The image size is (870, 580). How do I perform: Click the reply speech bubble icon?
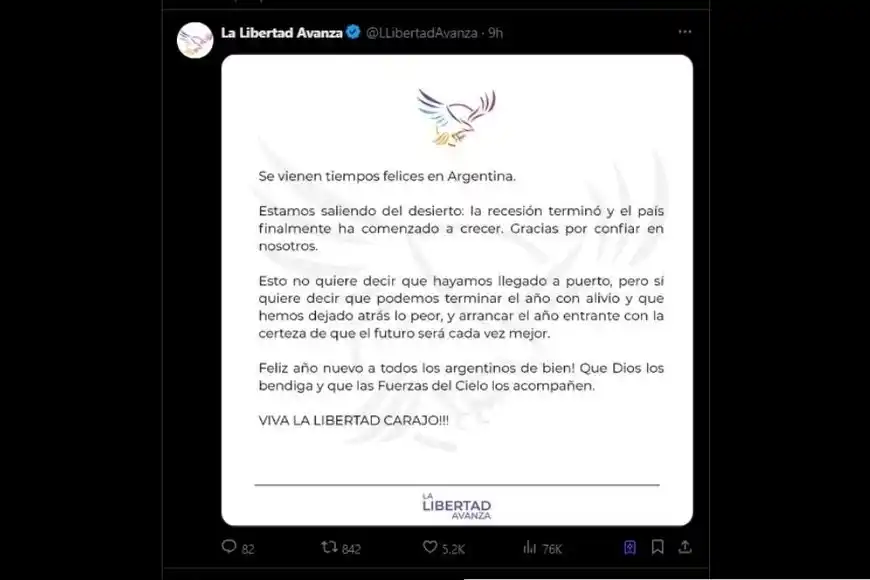(x=229, y=547)
